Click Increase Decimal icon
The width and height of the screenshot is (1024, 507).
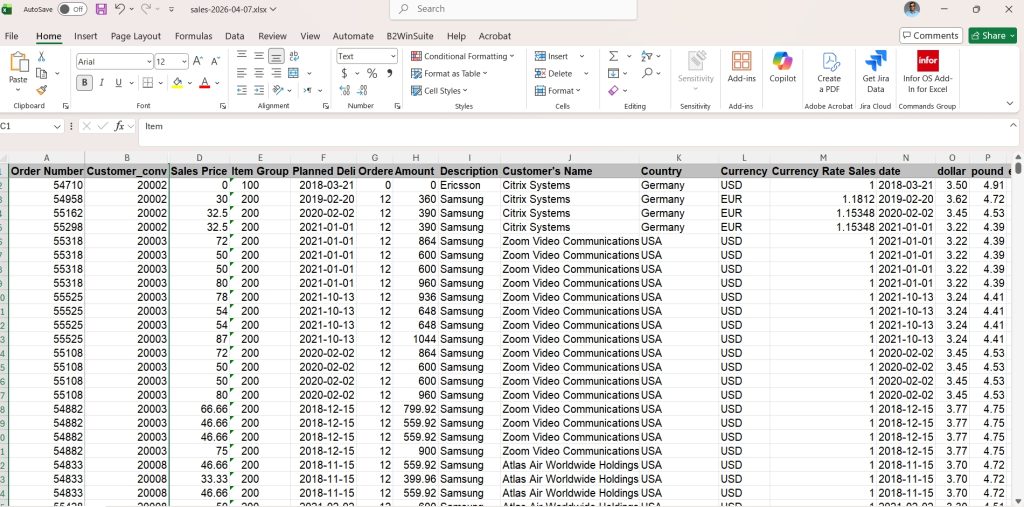click(344, 90)
